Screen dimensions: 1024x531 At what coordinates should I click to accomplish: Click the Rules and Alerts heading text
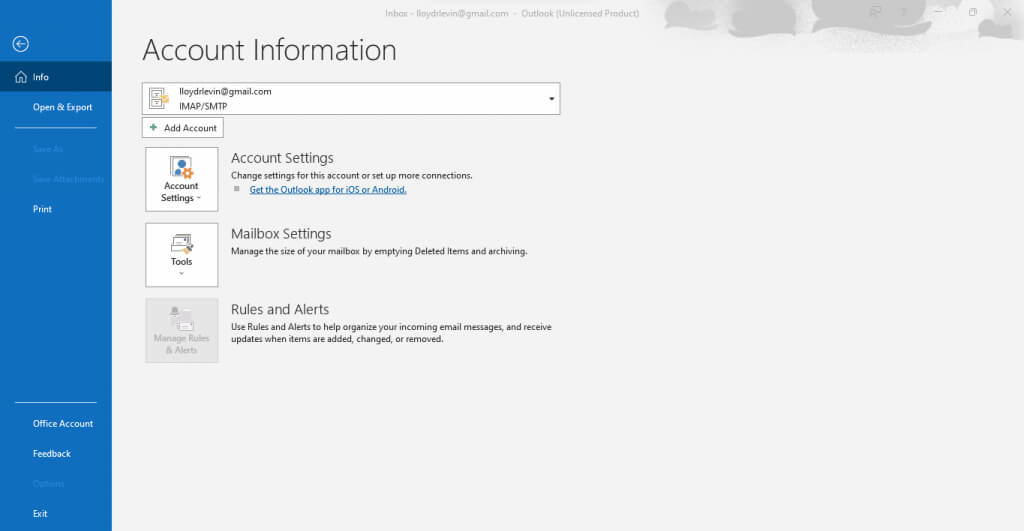pos(280,310)
